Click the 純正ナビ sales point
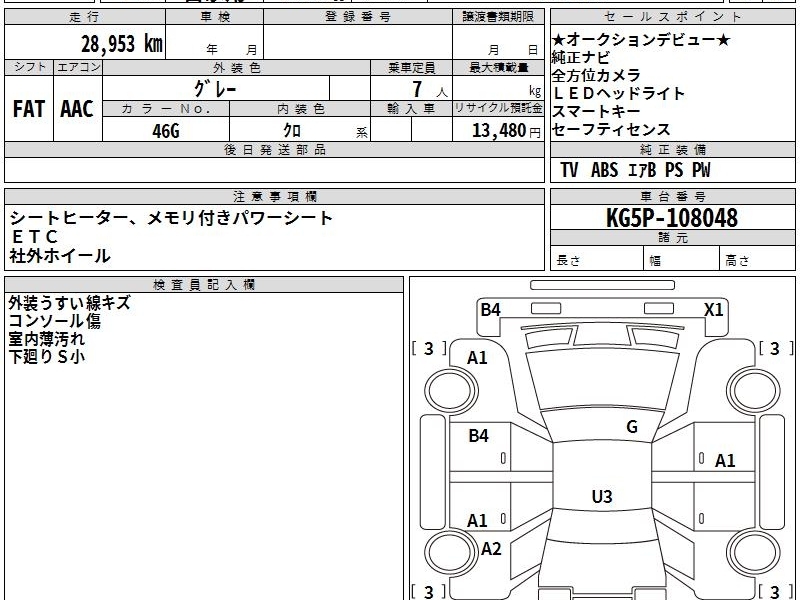This screenshot has width=800, height=600. click(581, 57)
